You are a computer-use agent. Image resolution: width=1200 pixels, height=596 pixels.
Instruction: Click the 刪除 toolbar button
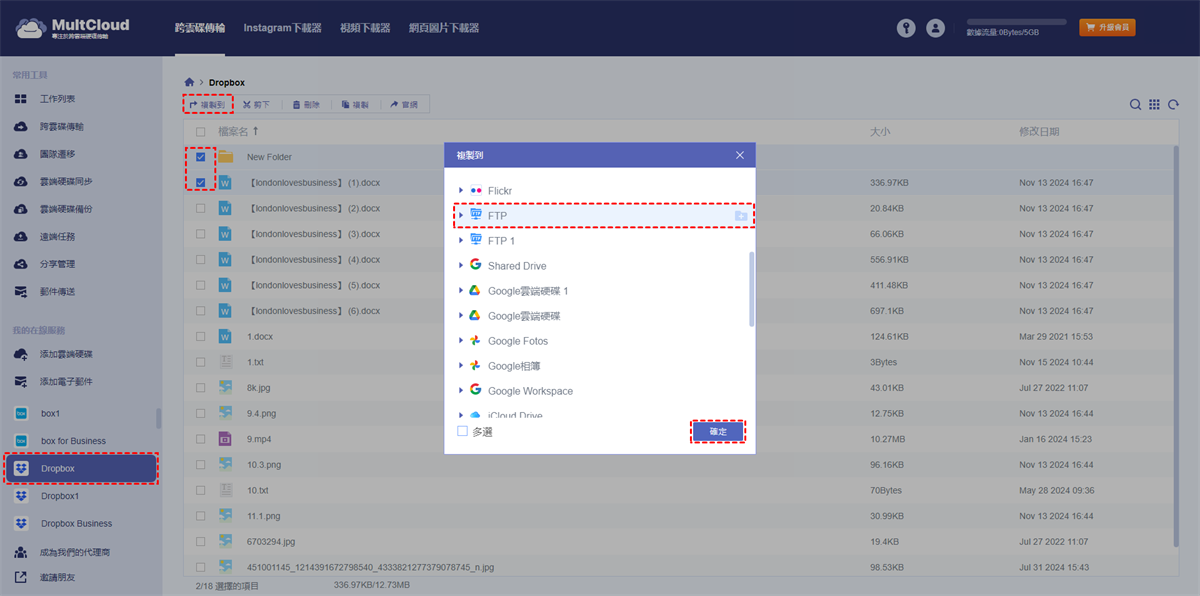[x=306, y=104]
